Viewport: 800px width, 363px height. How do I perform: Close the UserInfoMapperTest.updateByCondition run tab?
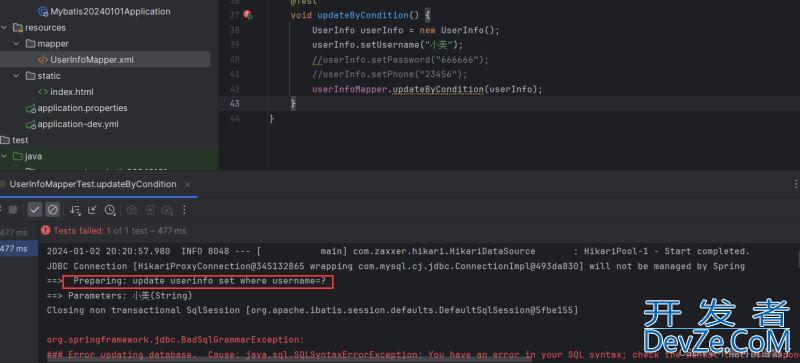[187, 184]
